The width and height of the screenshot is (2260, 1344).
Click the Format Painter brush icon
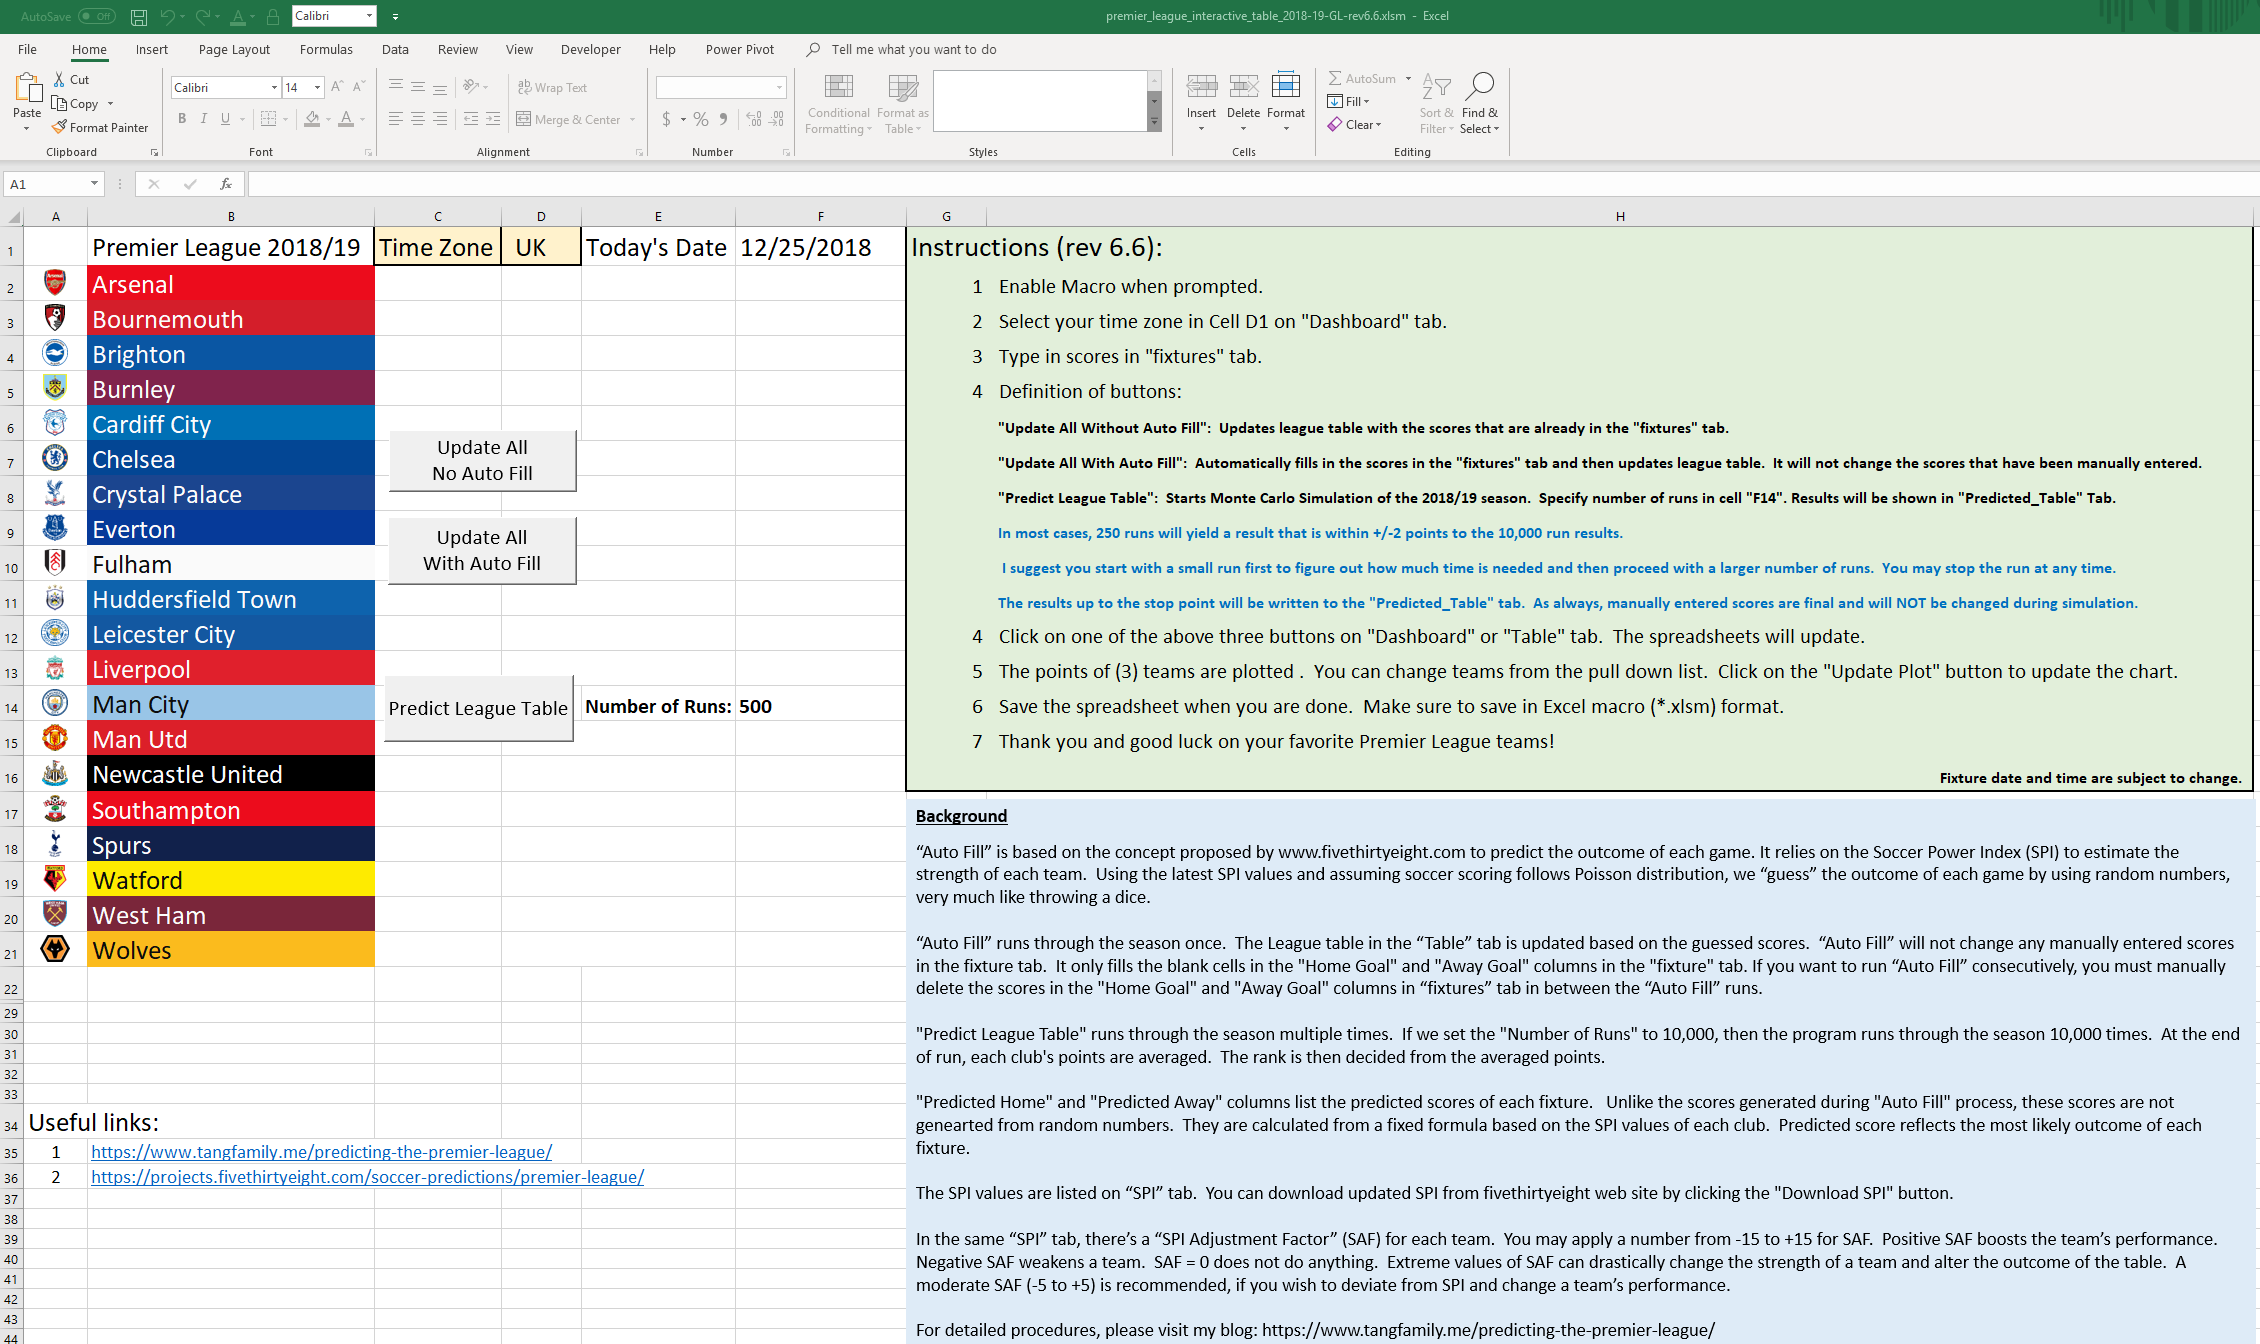tap(60, 127)
